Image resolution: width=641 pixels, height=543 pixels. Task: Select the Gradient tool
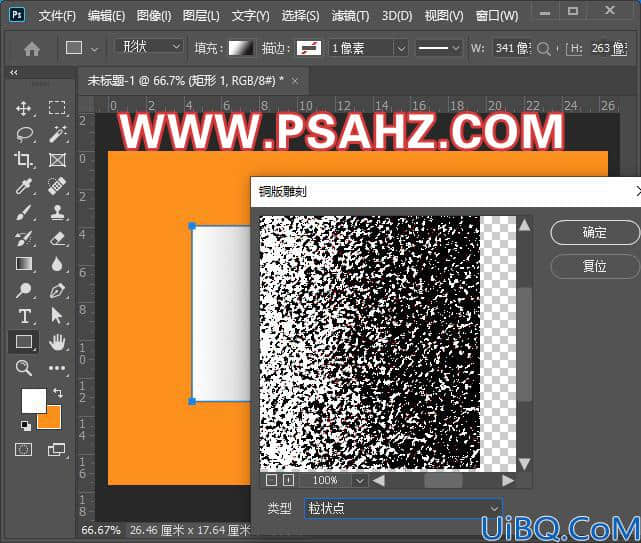coord(23,264)
